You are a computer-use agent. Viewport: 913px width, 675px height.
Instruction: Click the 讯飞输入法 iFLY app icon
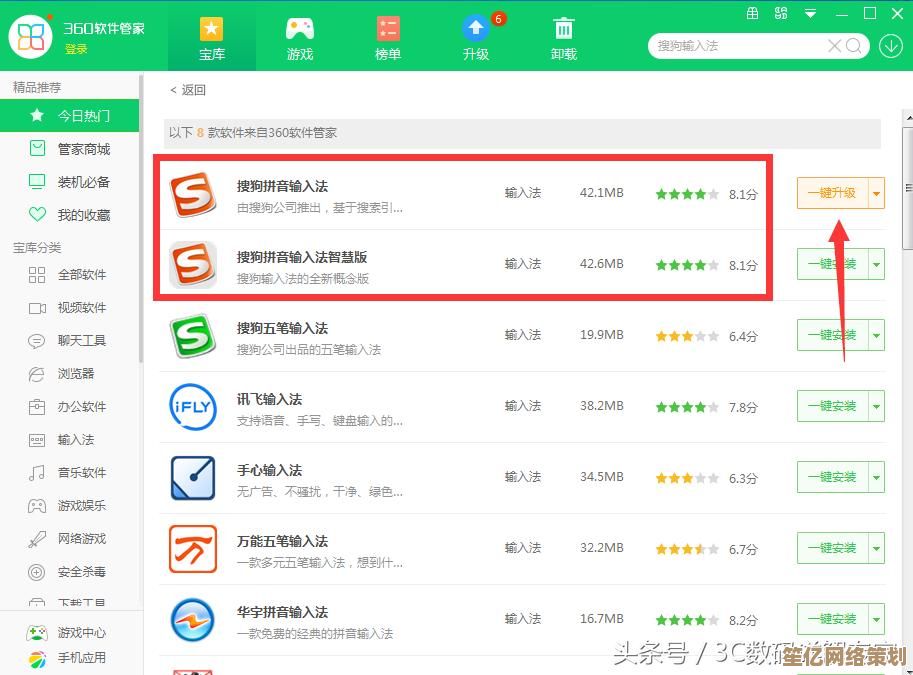[193, 406]
